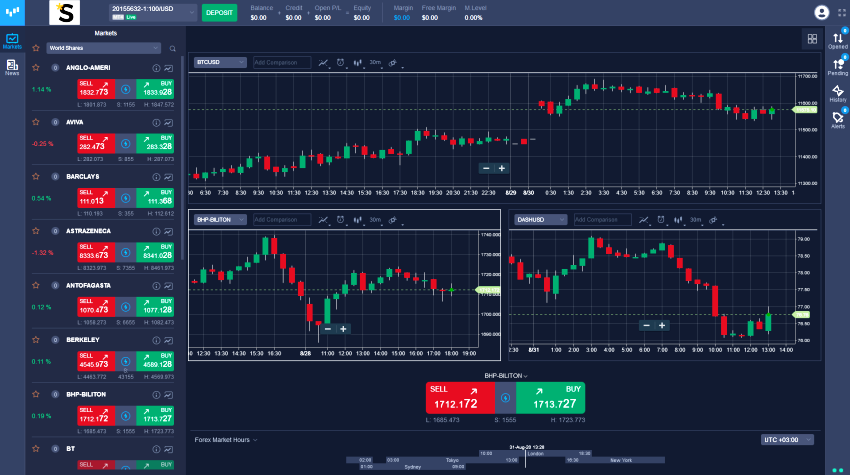Zoom out the BTCUSD chart
Screen dimensions: 850x475
[486, 169]
